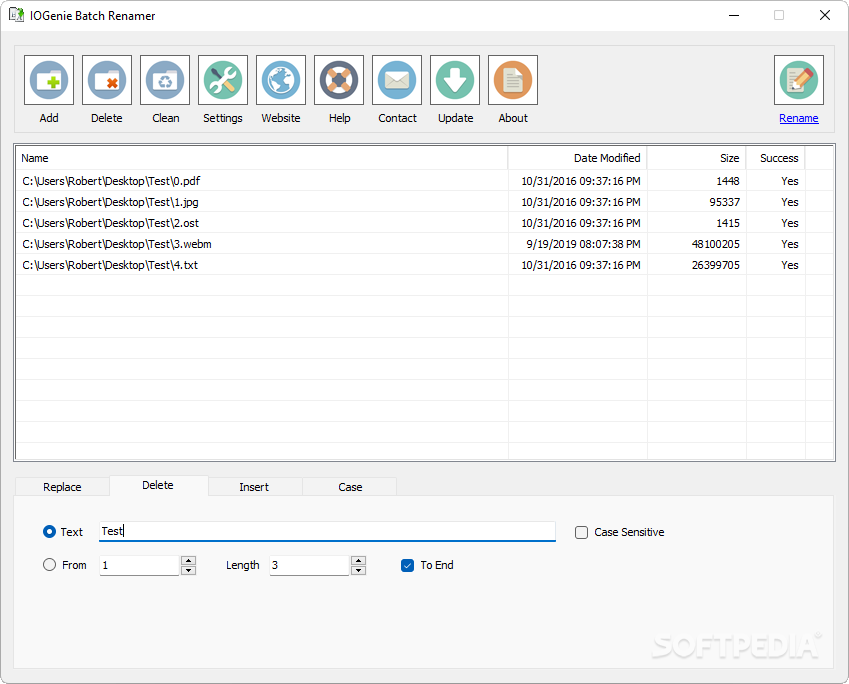Viewport: 849px width, 684px height.
Task: Click the date 9/19/2019 08:07:38 PM
Action: 583,244
